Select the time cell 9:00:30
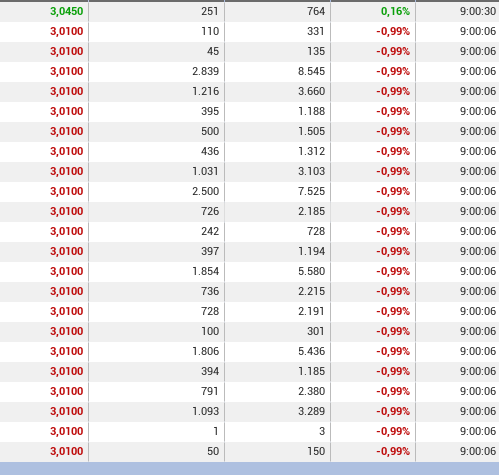Screen dimensions: 499x475 478,11
